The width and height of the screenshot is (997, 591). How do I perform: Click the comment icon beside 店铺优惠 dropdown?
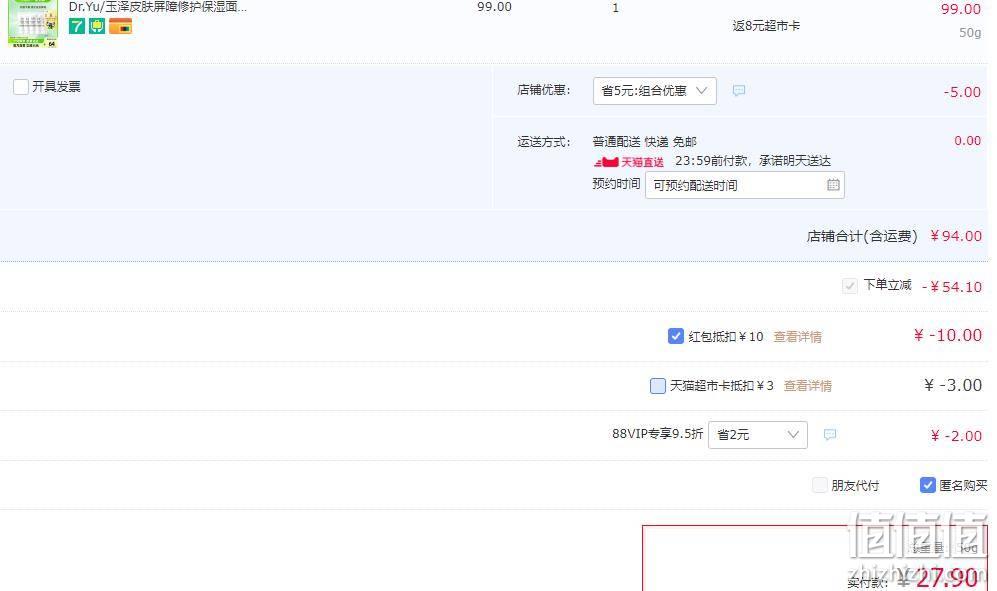738,90
